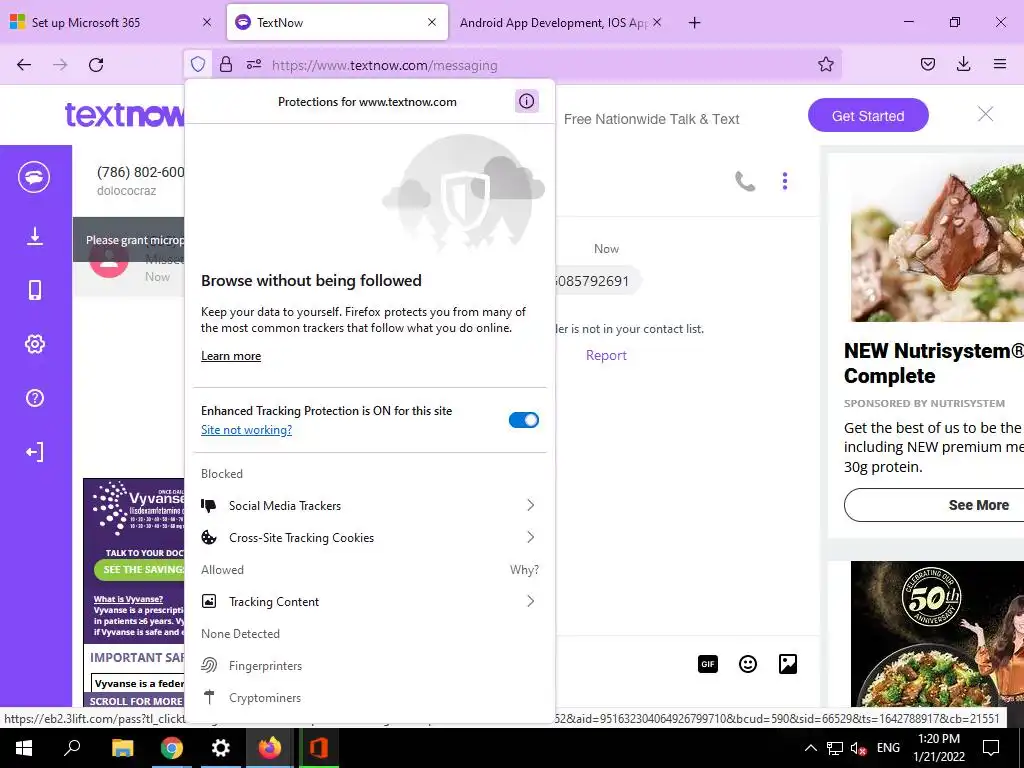1024x768 pixels.
Task: Open the Firefox hamburger menu
Action: click(1000, 64)
